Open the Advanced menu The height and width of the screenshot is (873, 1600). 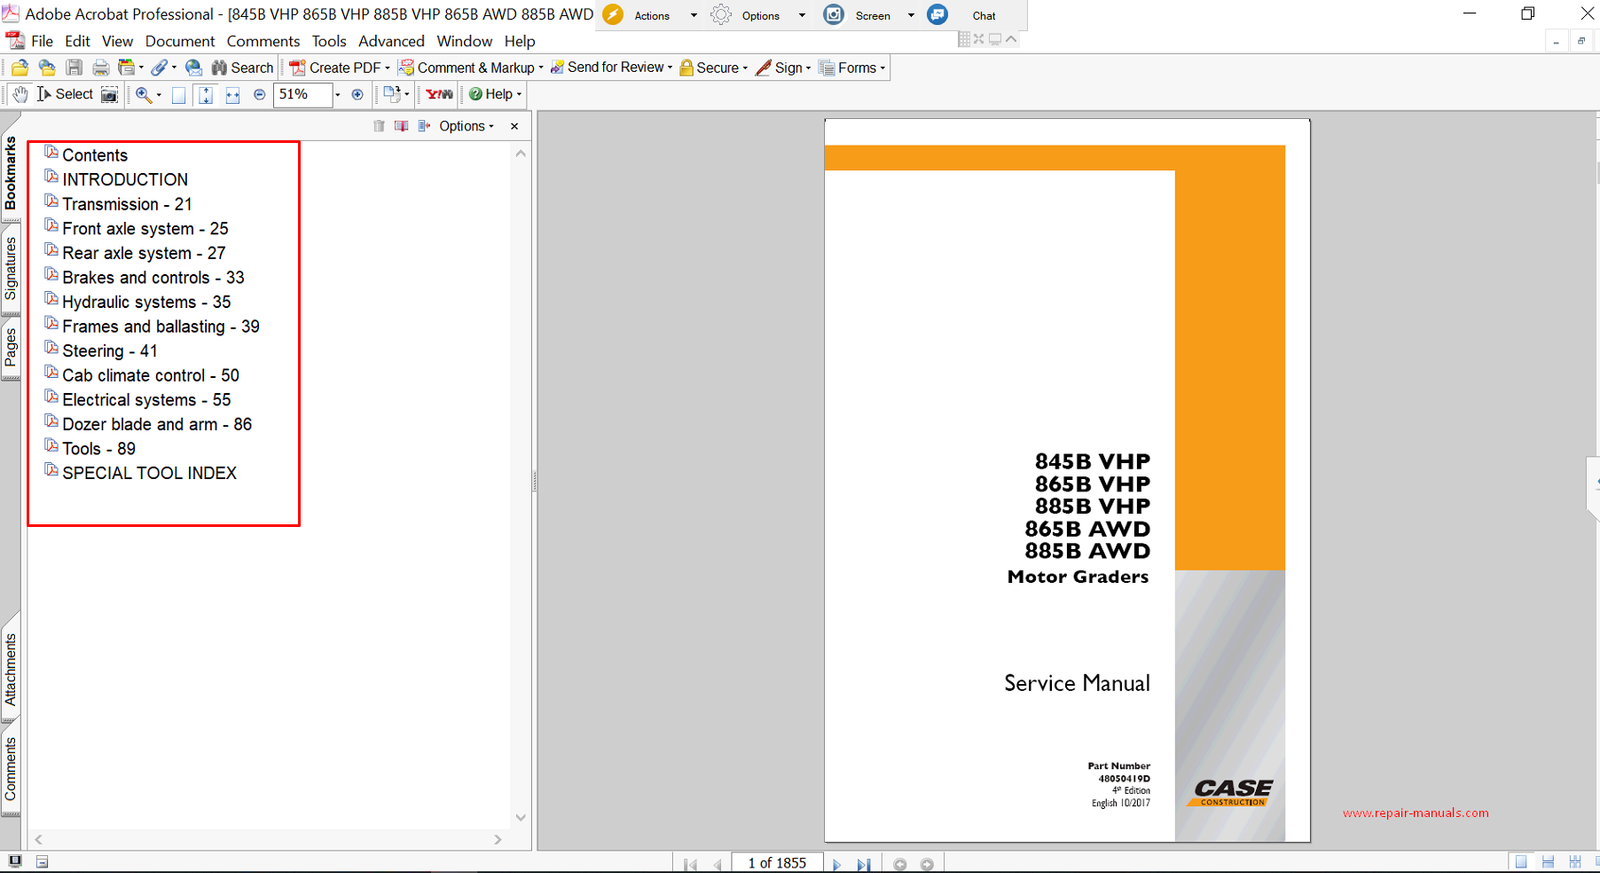(x=391, y=41)
